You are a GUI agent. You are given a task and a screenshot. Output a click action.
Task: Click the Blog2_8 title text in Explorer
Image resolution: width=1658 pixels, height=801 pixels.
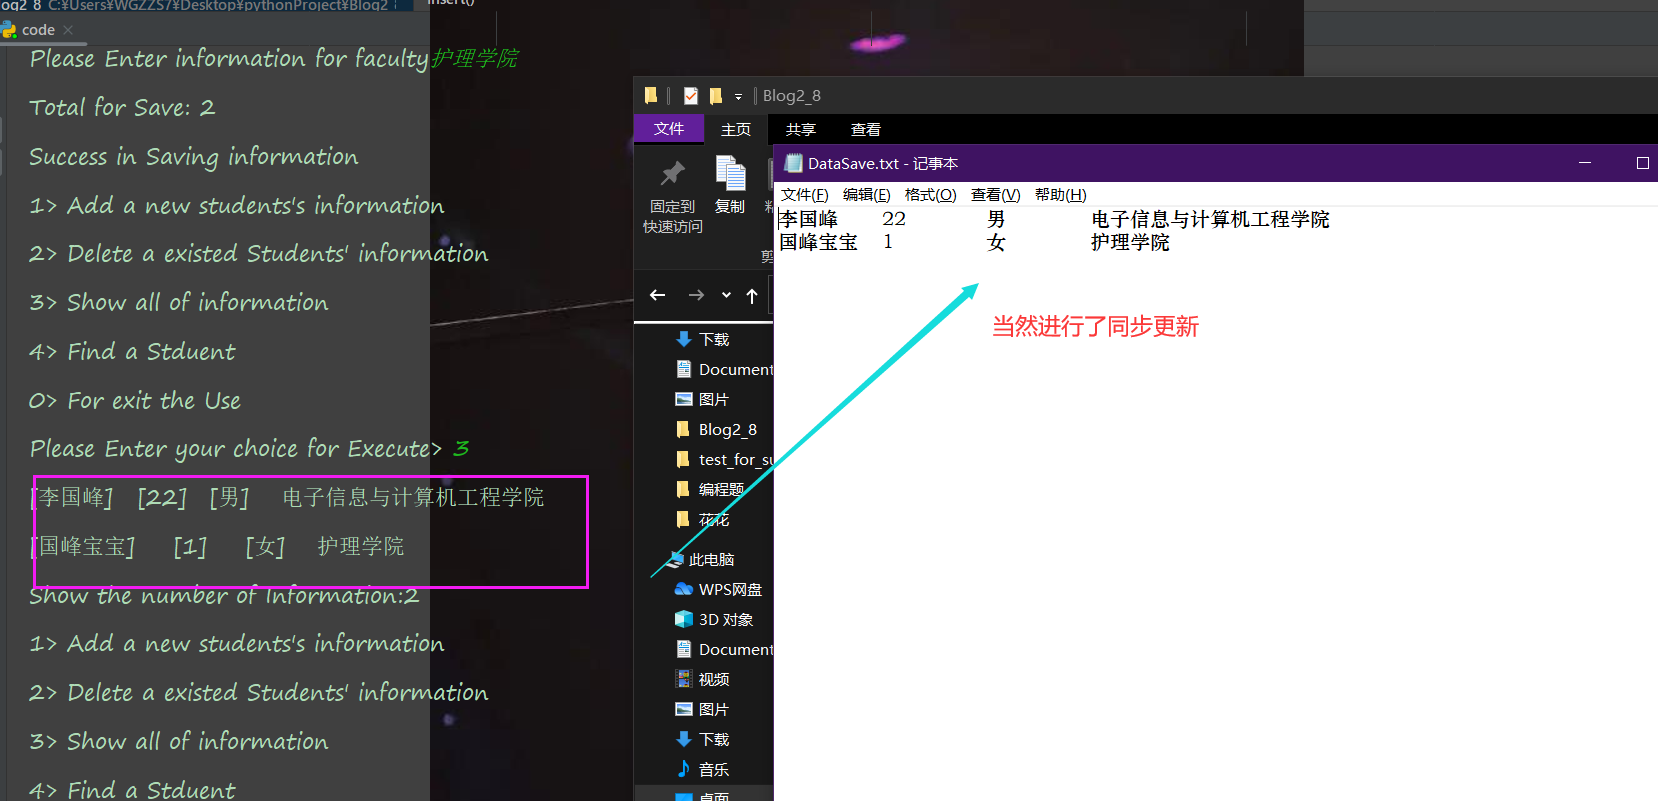pos(792,96)
